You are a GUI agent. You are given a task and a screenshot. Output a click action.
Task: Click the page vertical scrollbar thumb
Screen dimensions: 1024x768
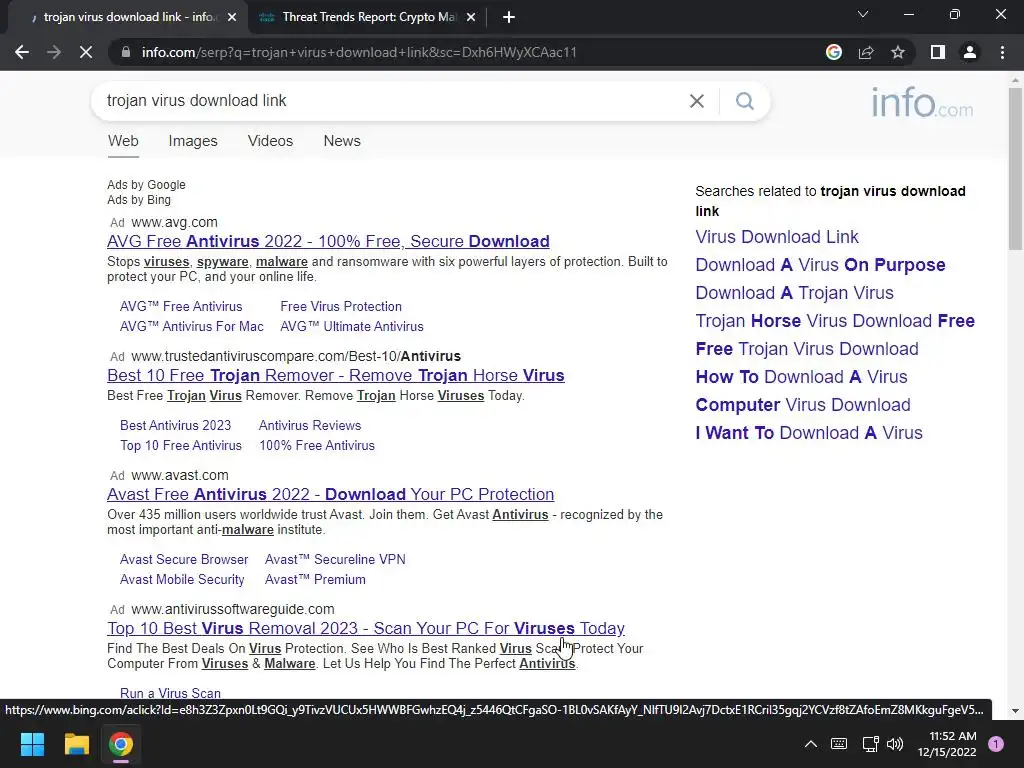click(1015, 168)
